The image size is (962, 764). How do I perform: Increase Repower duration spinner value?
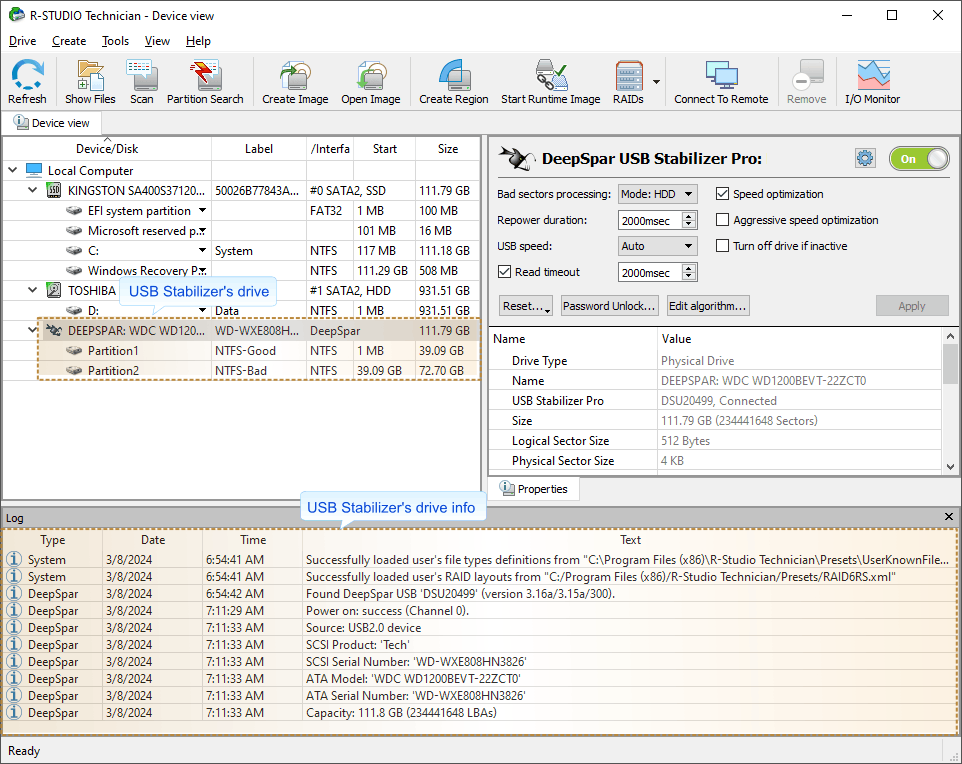689,216
